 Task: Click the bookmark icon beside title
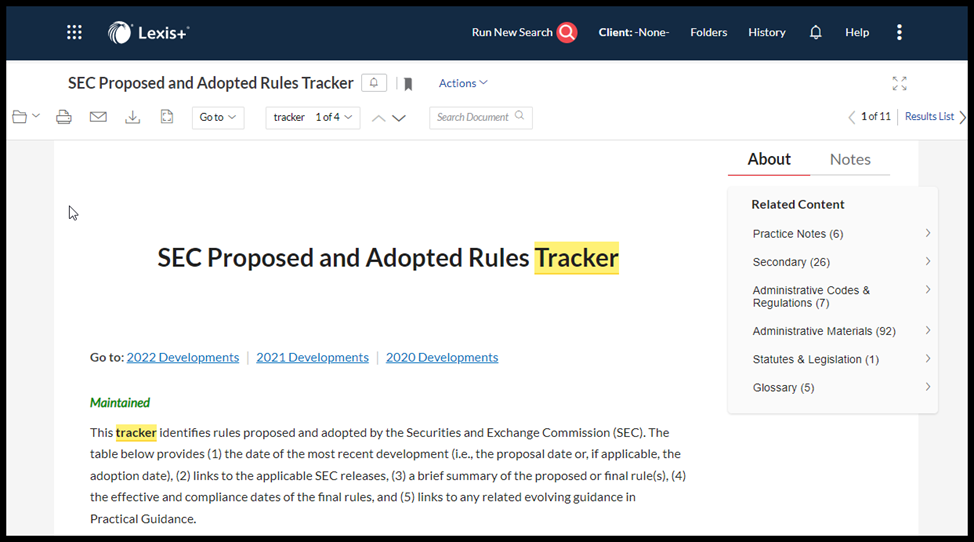(x=408, y=84)
